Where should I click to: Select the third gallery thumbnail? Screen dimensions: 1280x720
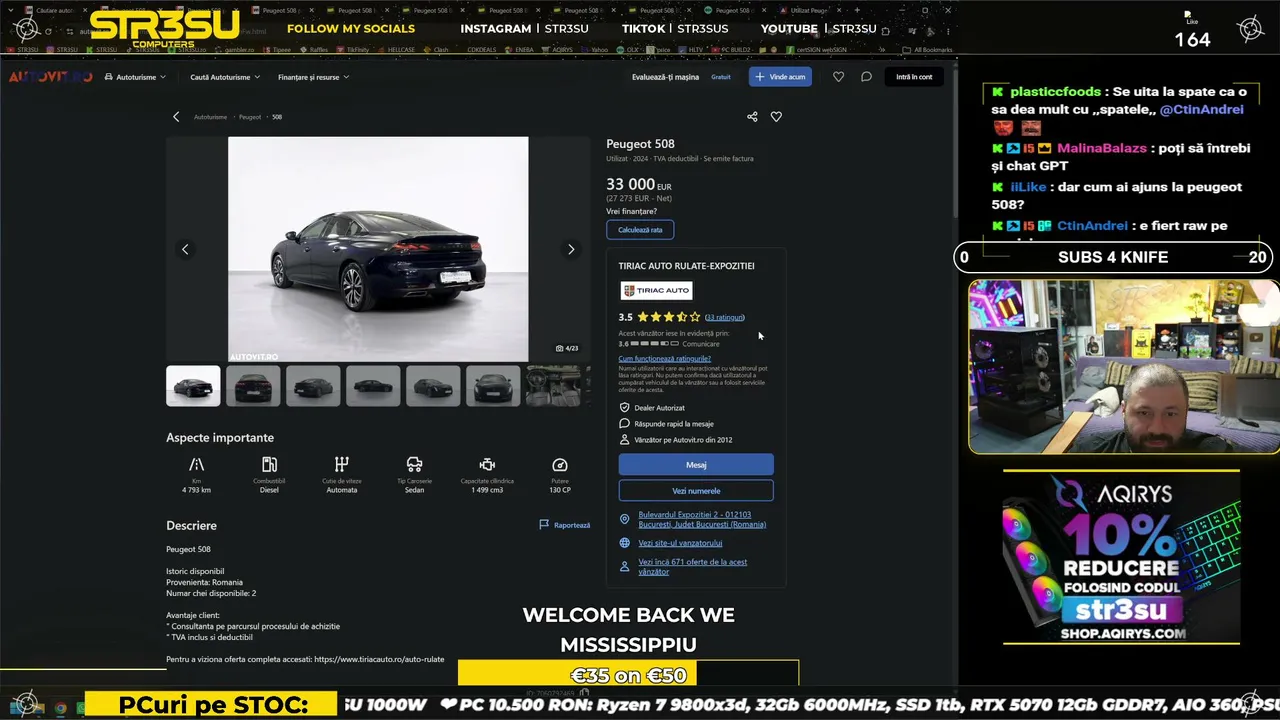313,386
